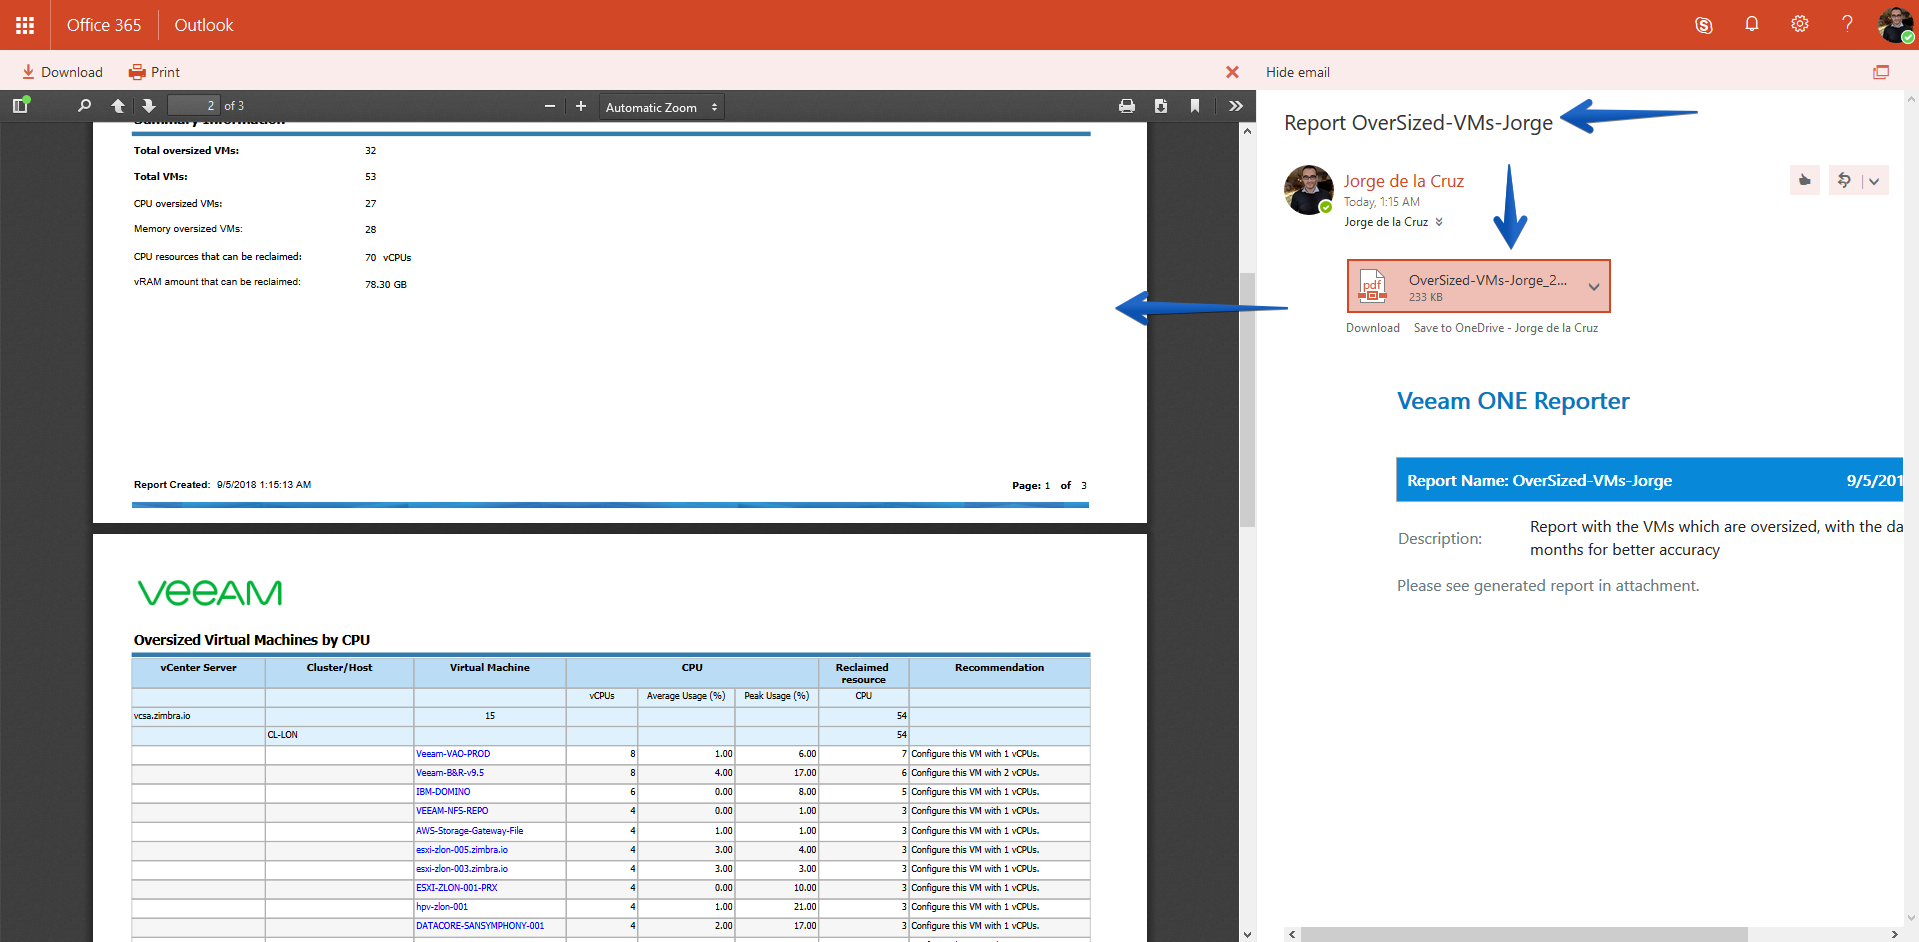Click the page number input field
The height and width of the screenshot is (942, 1919).
(193, 105)
